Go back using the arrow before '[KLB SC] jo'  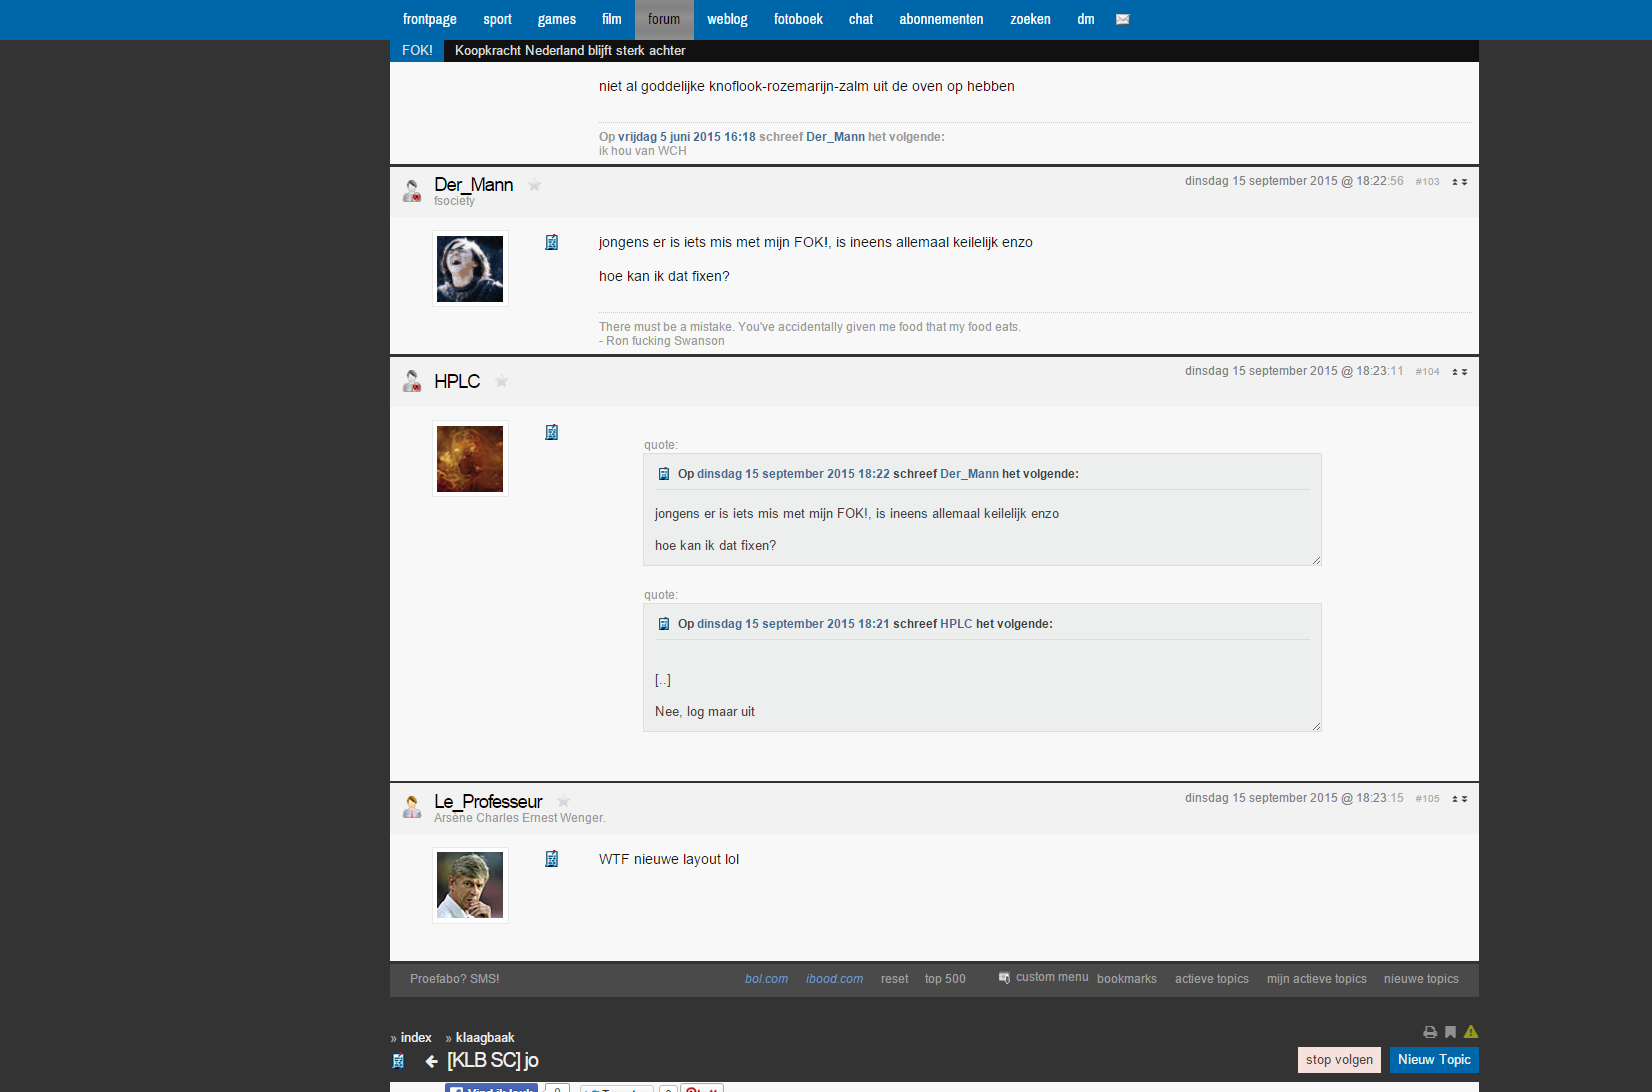coord(431,1061)
